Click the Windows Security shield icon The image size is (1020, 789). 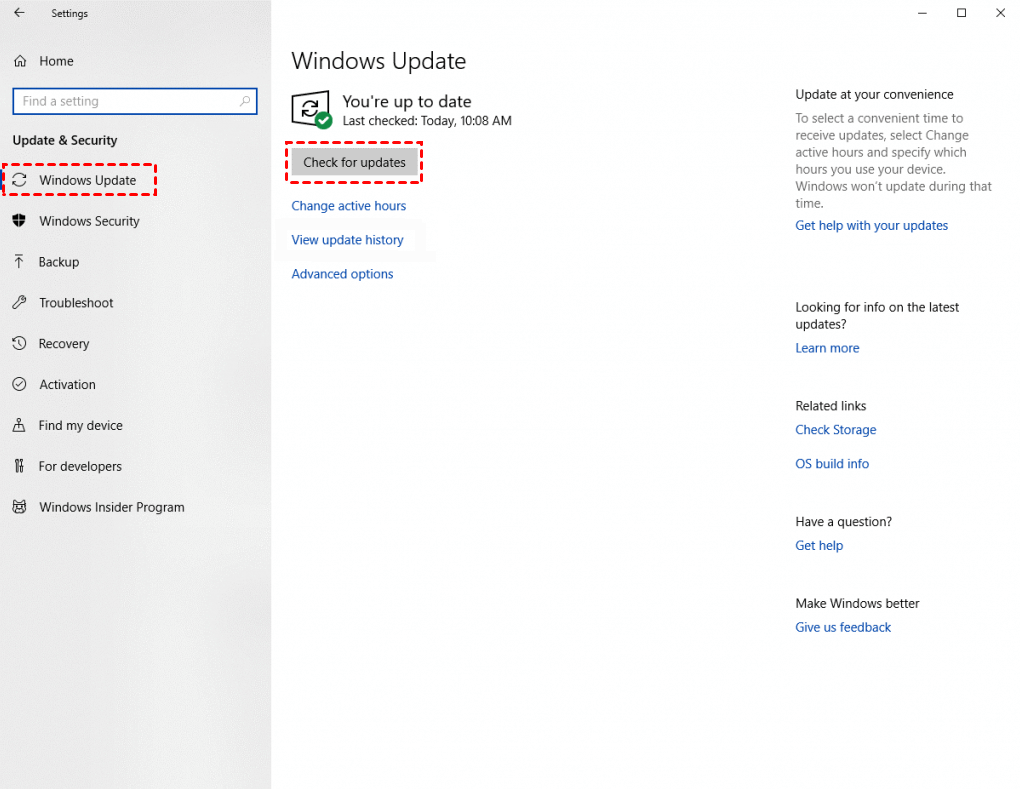click(19, 221)
